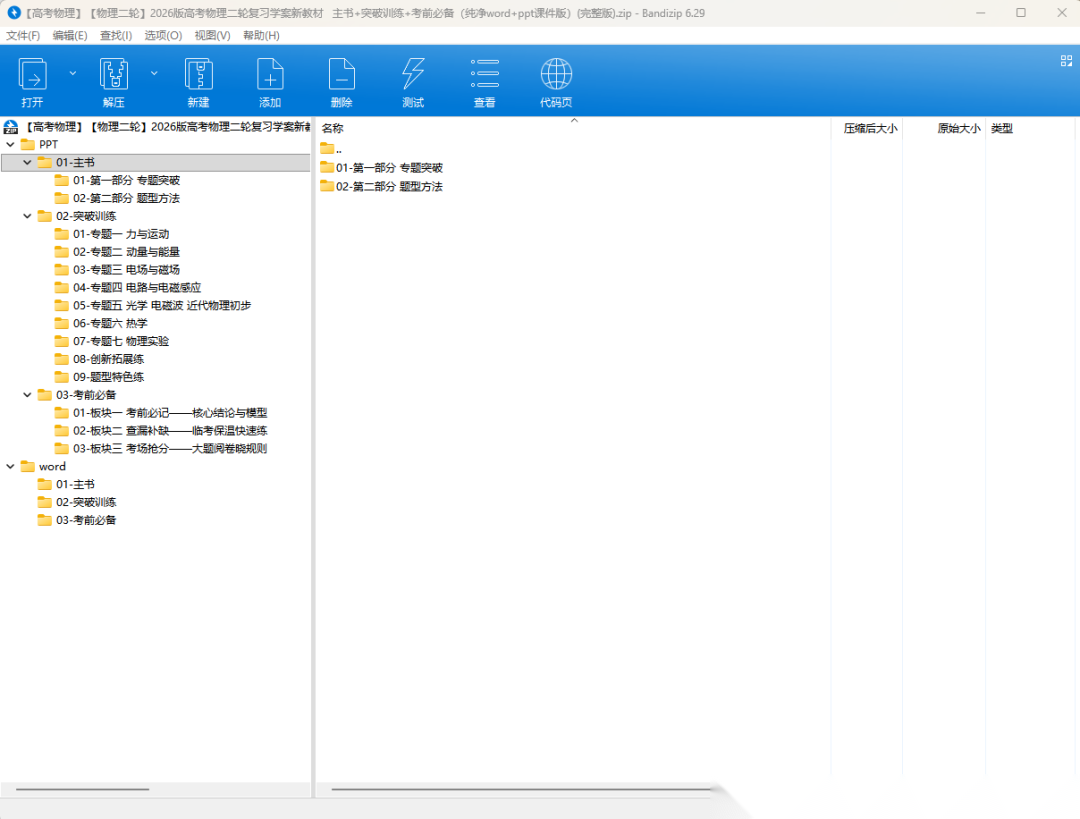The width and height of the screenshot is (1080, 819).
Task: Click the Code page (代码页) globe icon
Action: 556,76
